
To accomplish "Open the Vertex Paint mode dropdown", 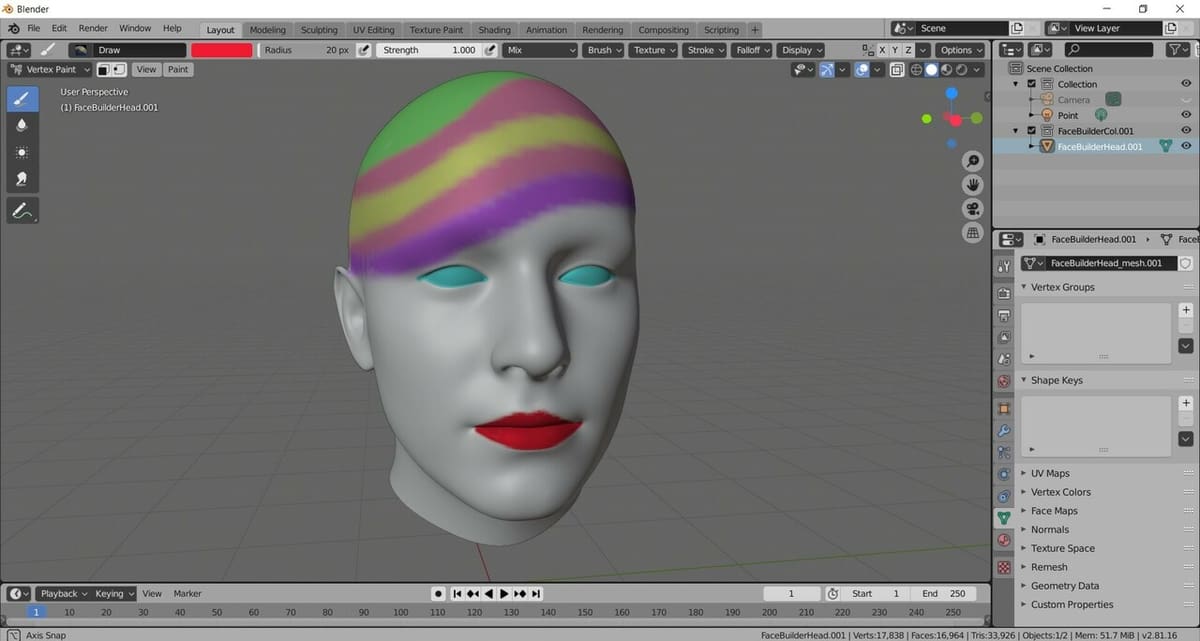I will point(49,69).
